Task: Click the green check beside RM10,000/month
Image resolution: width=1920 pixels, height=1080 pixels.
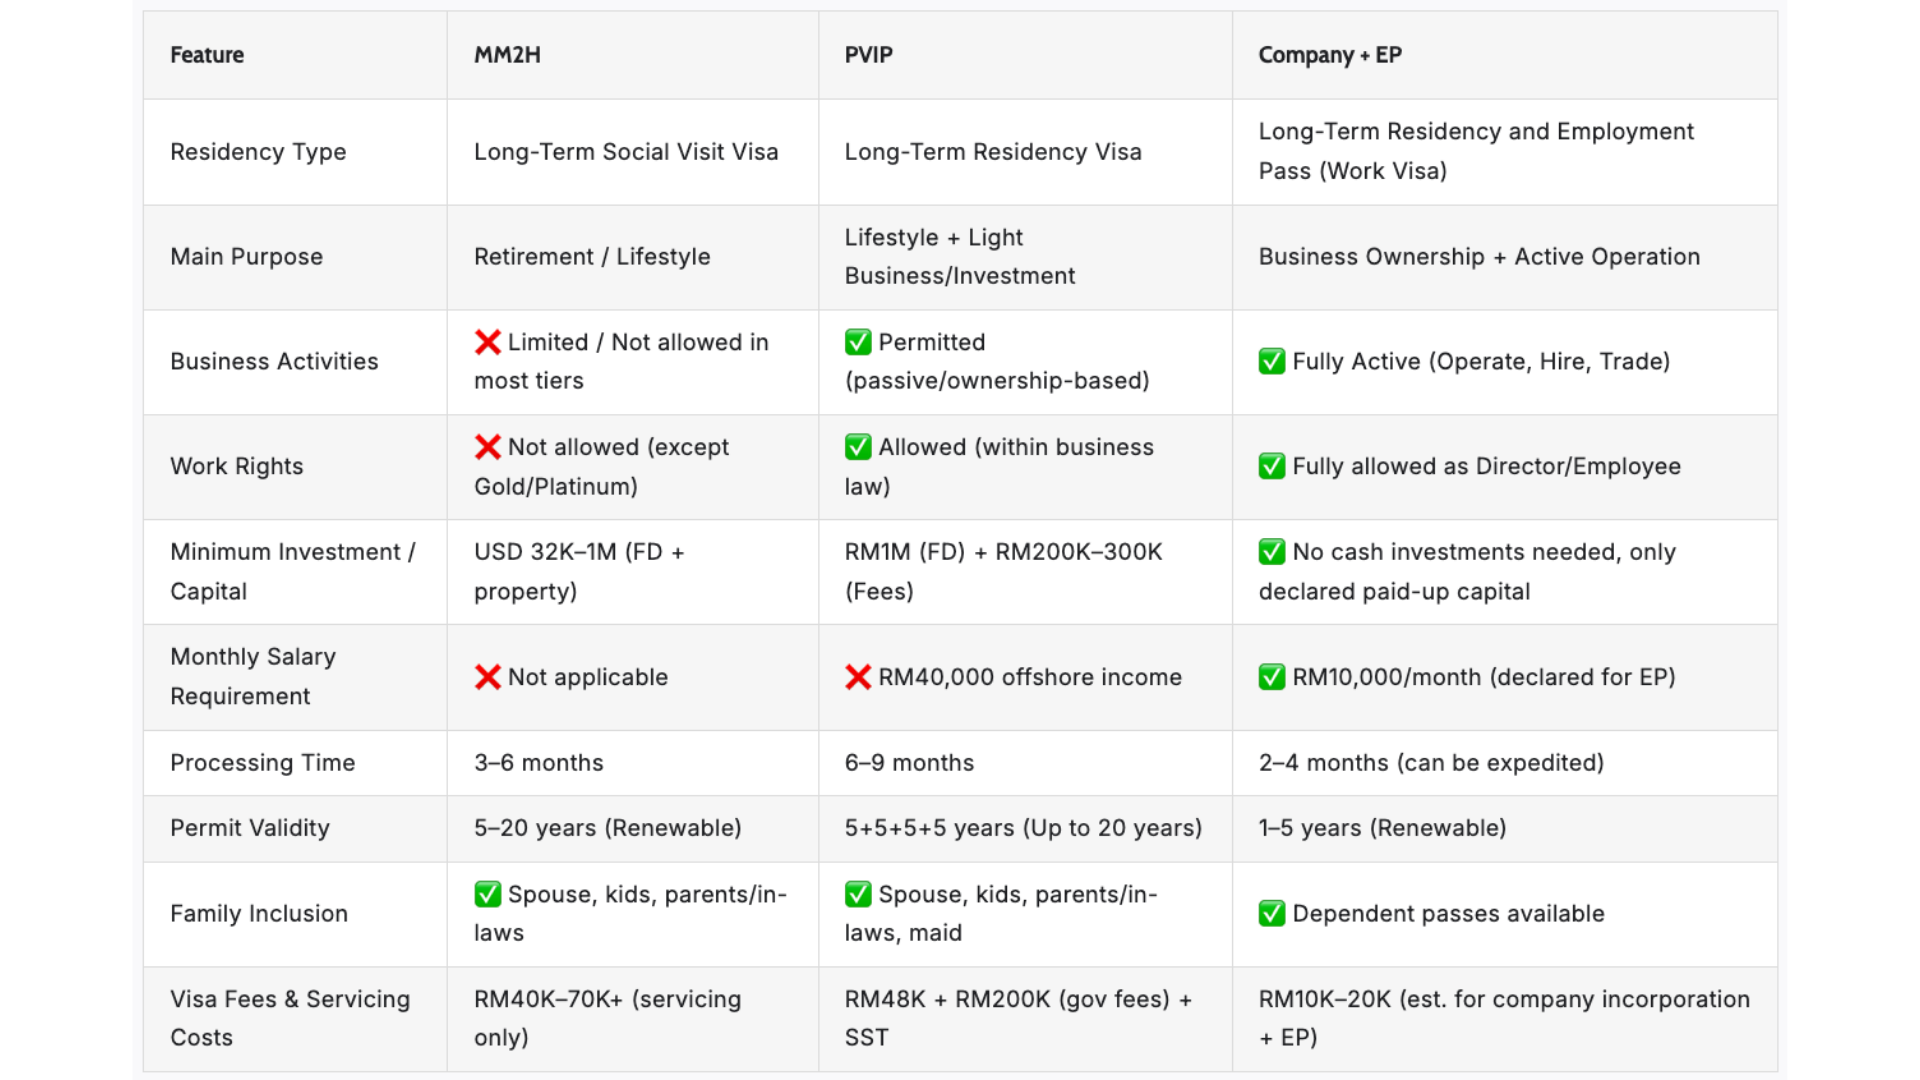Action: tap(1272, 677)
